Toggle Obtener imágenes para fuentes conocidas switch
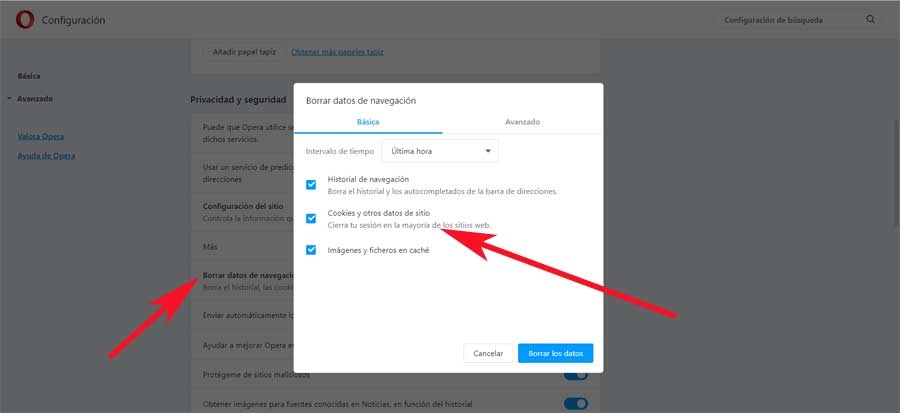The image size is (900, 413). [x=576, y=404]
